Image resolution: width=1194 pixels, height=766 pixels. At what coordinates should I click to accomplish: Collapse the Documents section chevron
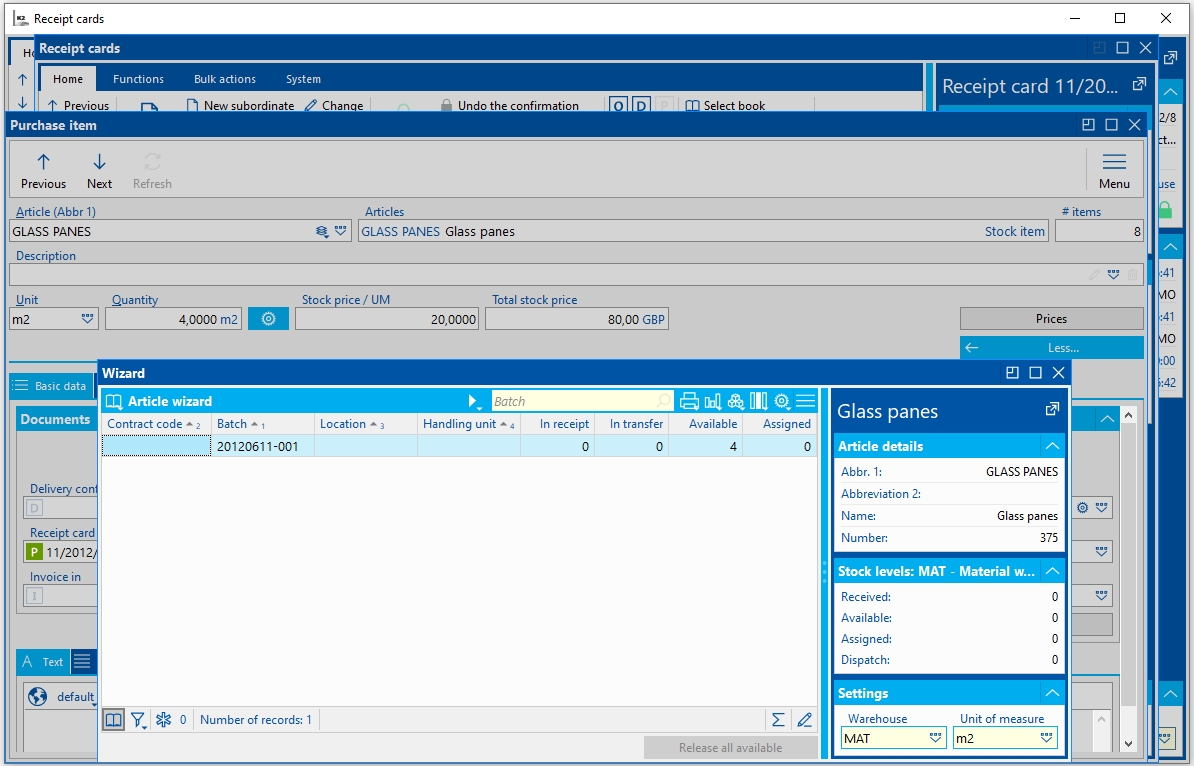pyautogui.click(x=1107, y=419)
